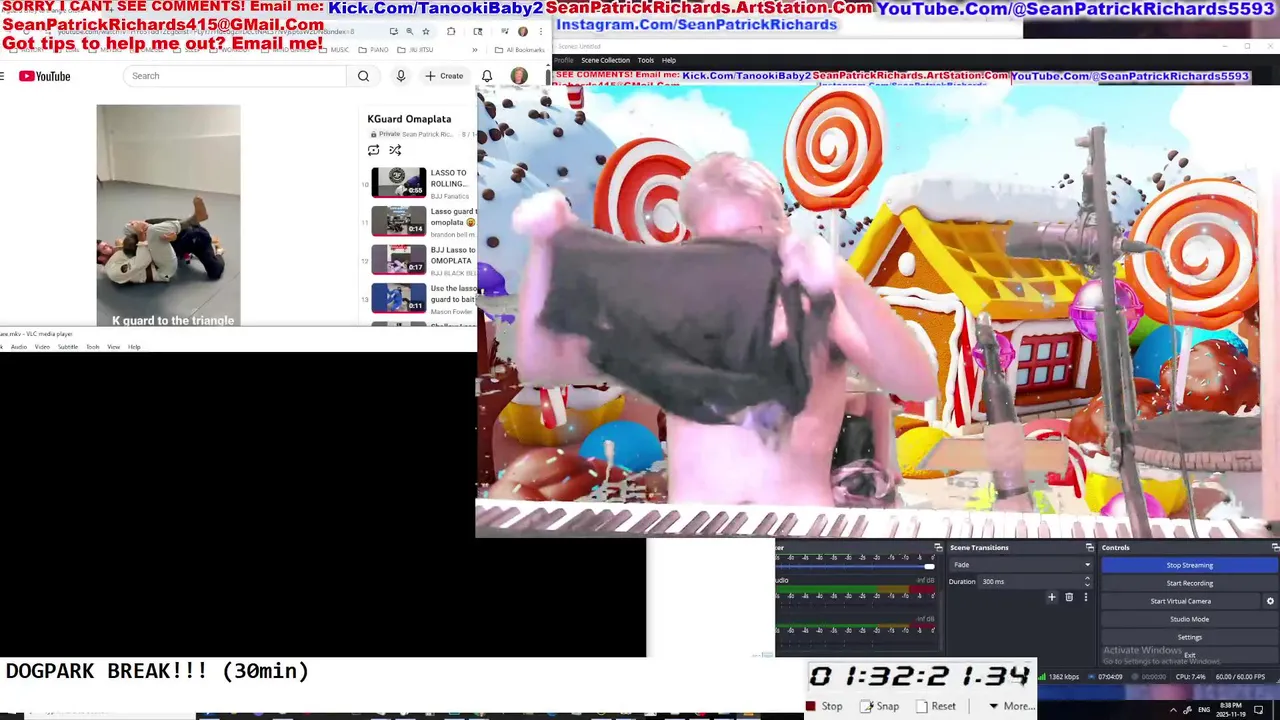Adjust the transition Duration spinner arrows

pyautogui.click(x=1089, y=581)
